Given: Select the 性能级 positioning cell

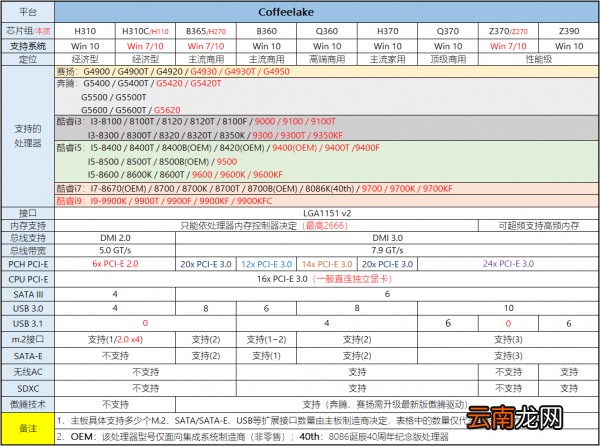Looking at the screenshot, I should point(538,59).
